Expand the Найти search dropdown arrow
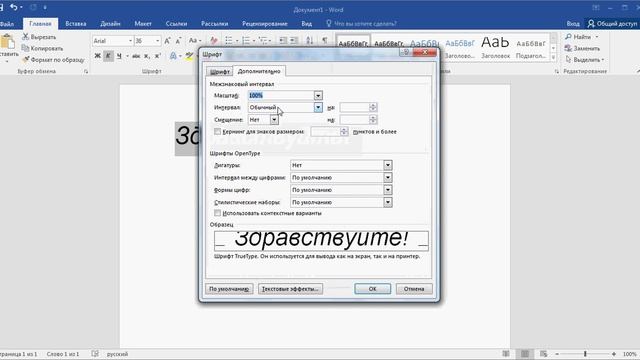This screenshot has height=360, width=640. click(x=597, y=37)
